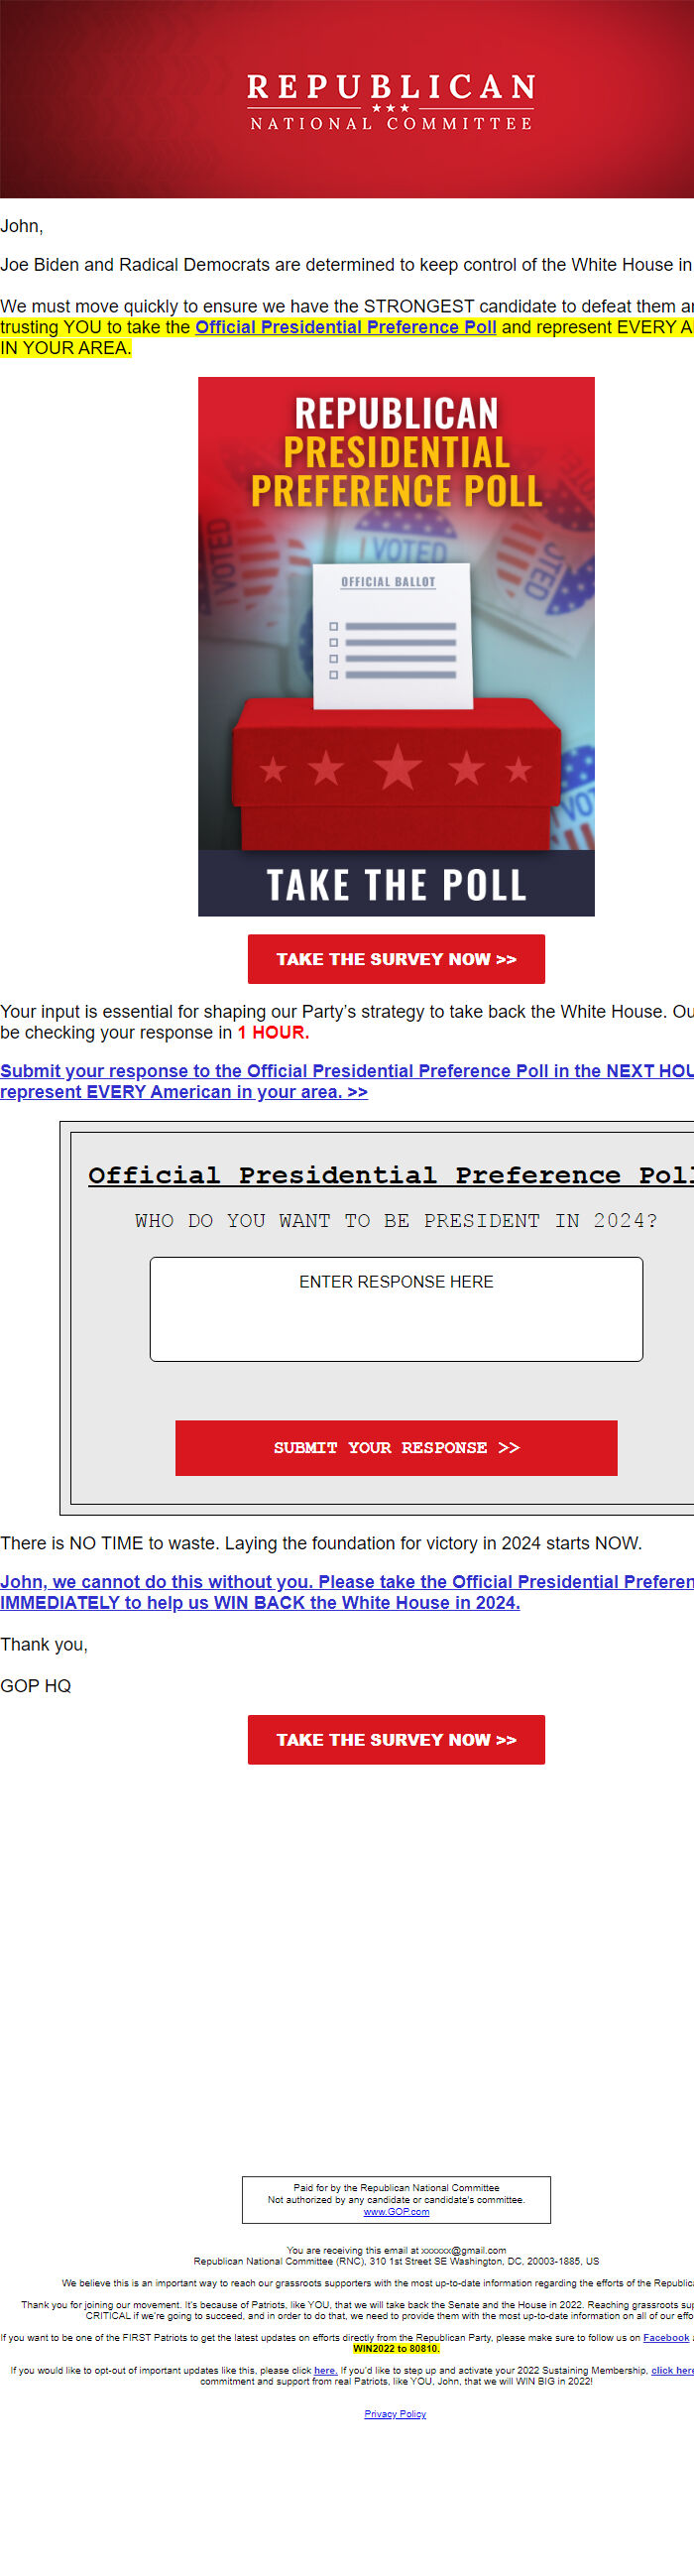This screenshot has height=2576, width=694.
Task: Click the Republican National Committee header logo
Action: 391,100
